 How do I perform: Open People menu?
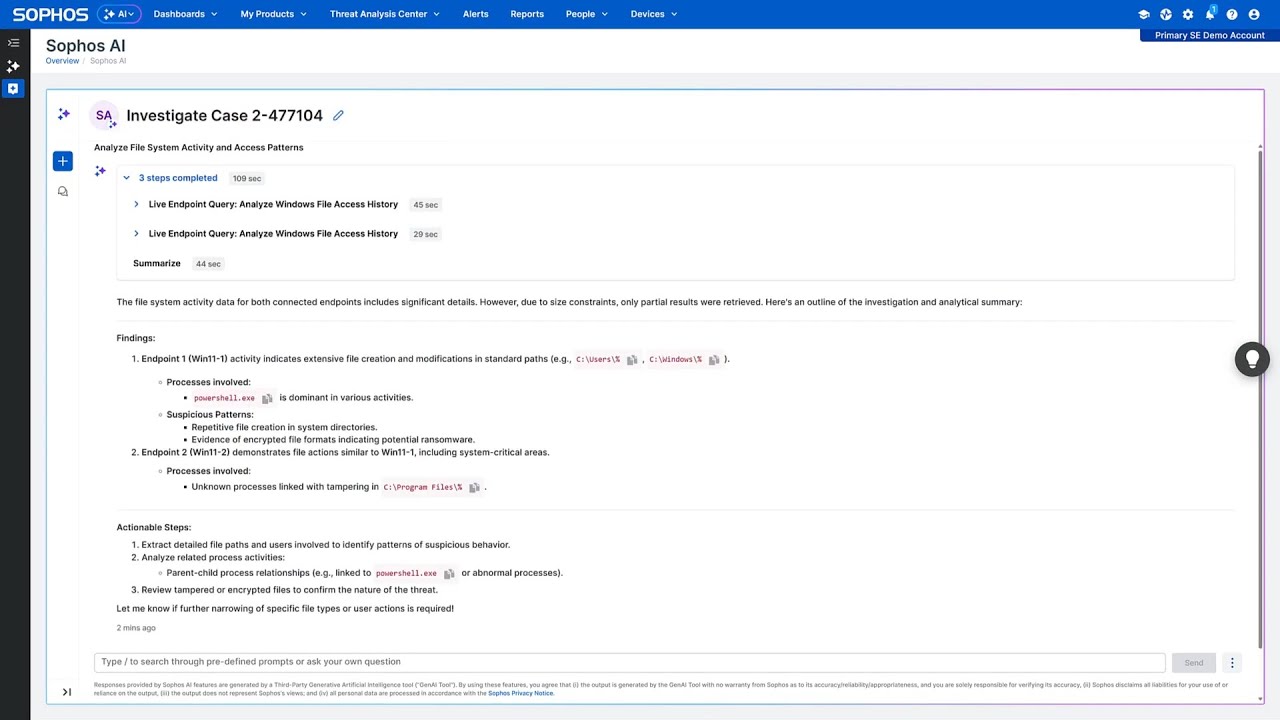[x=586, y=14]
